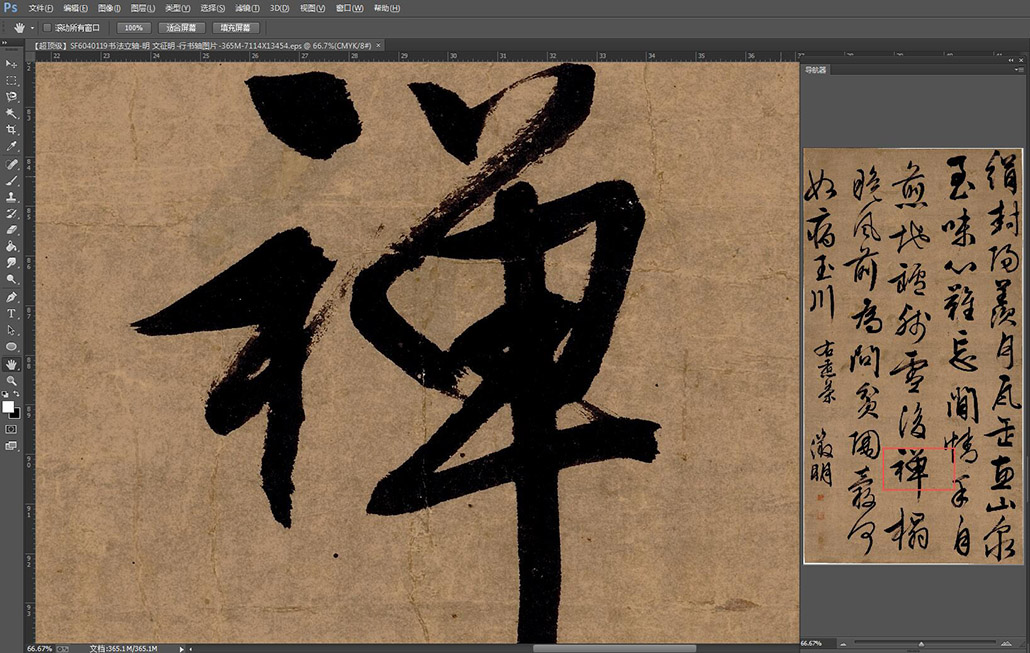This screenshot has height=653, width=1030.
Task: Click the navigator red view box
Action: pyautogui.click(x=918, y=469)
